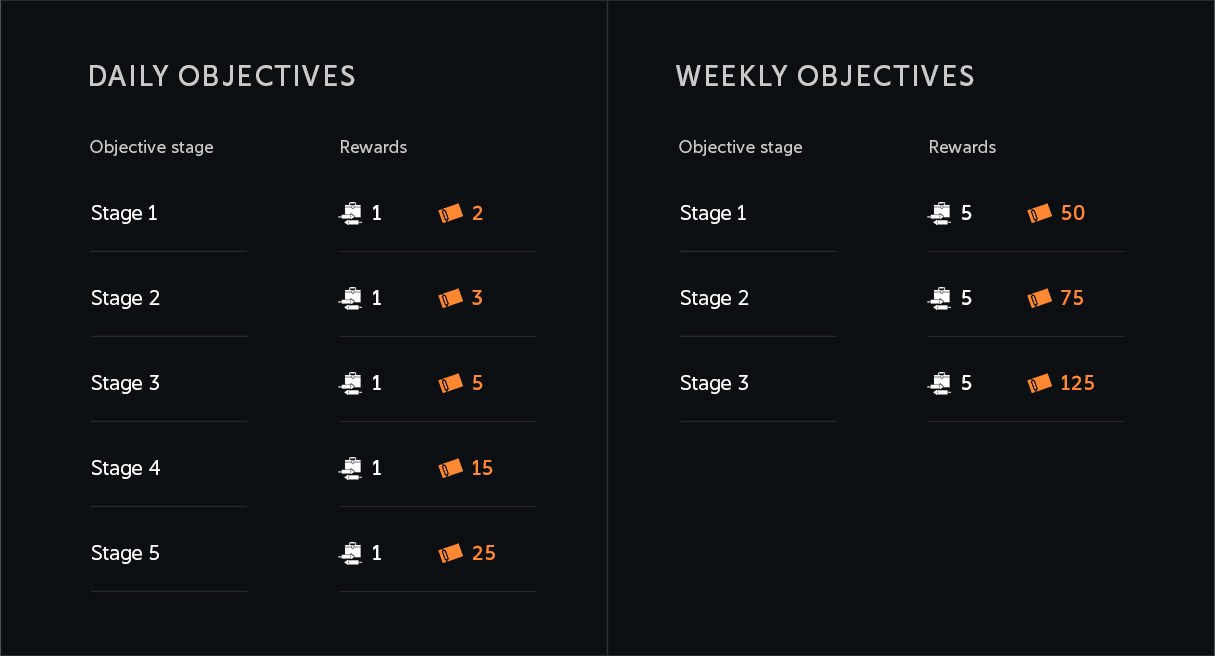This screenshot has height=656, width=1215.
Task: Click the Rewards column header in Weekly Objectives
Action: pos(962,147)
